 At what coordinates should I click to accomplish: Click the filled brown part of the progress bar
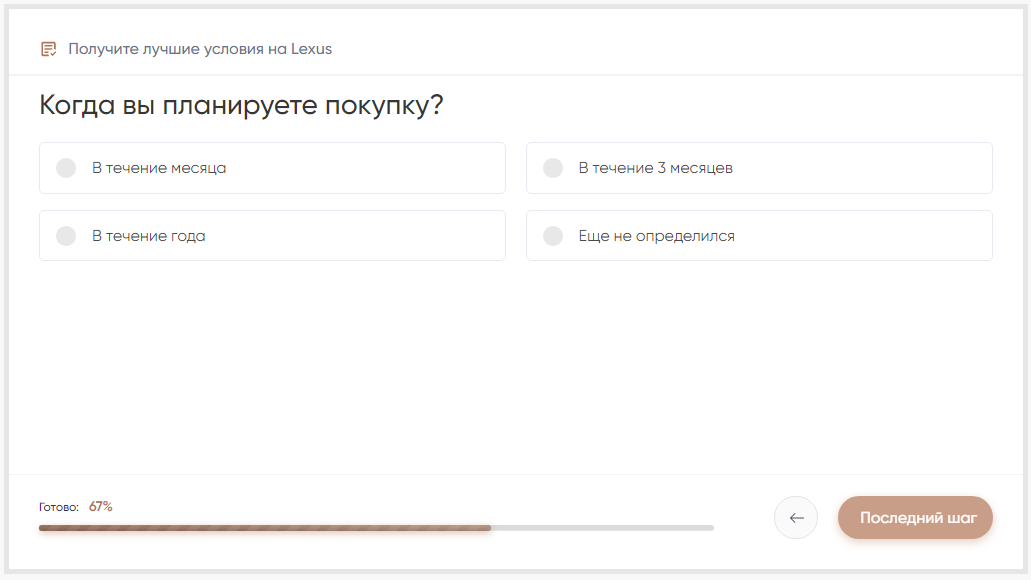pyautogui.click(x=265, y=527)
